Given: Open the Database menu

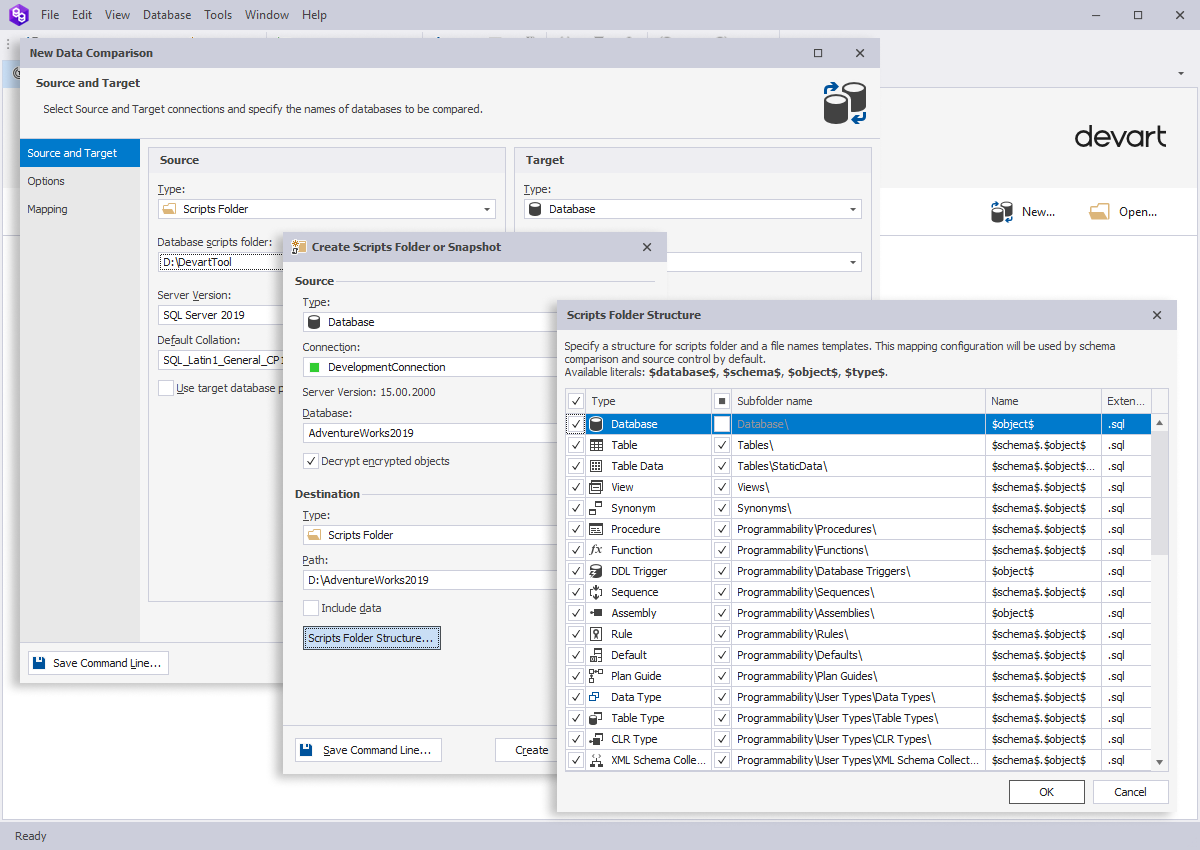Looking at the screenshot, I should pyautogui.click(x=166, y=14).
